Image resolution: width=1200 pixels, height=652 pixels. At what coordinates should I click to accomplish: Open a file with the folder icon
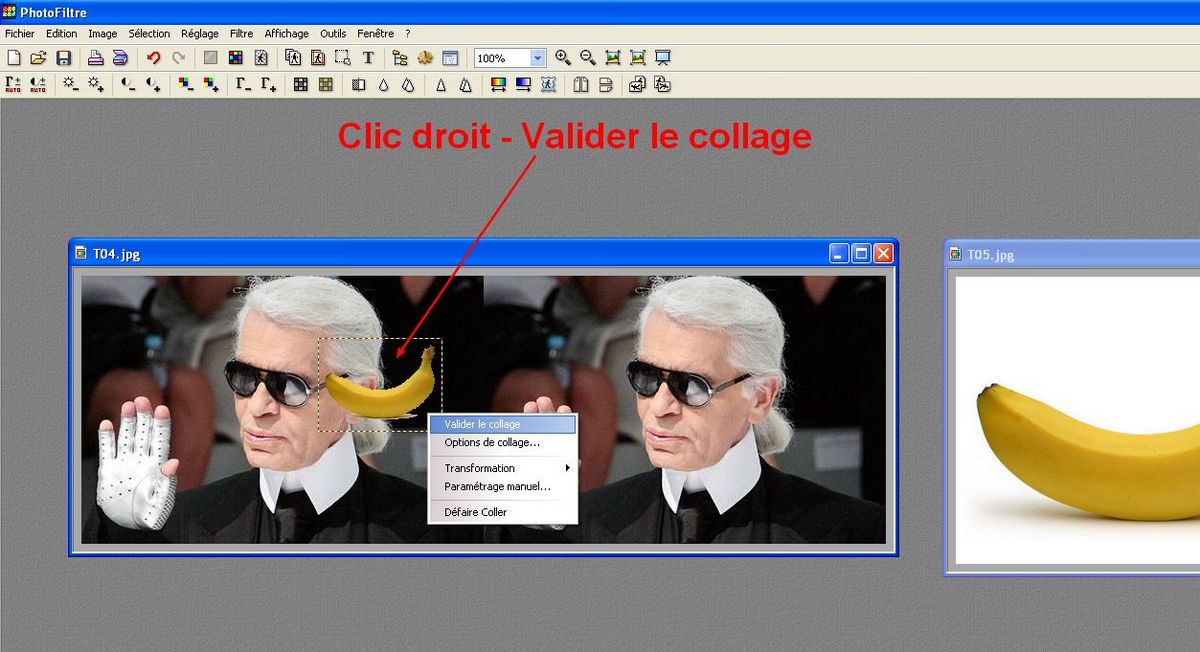tap(38, 59)
